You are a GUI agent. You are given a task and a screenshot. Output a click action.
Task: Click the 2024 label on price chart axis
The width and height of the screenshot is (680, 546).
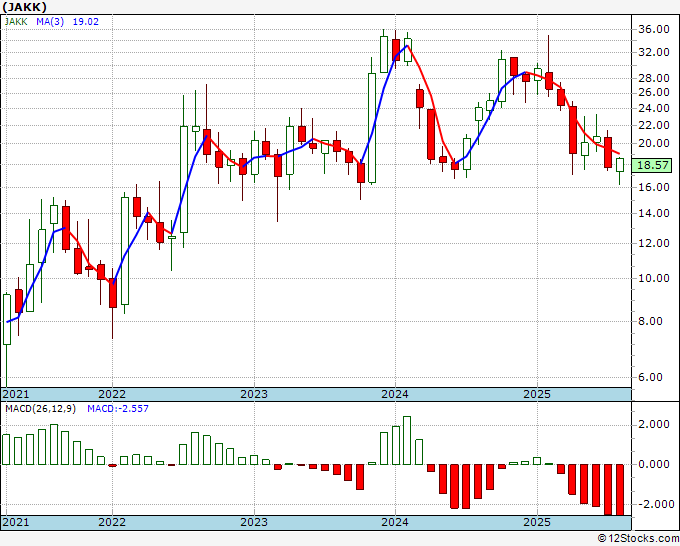click(395, 394)
